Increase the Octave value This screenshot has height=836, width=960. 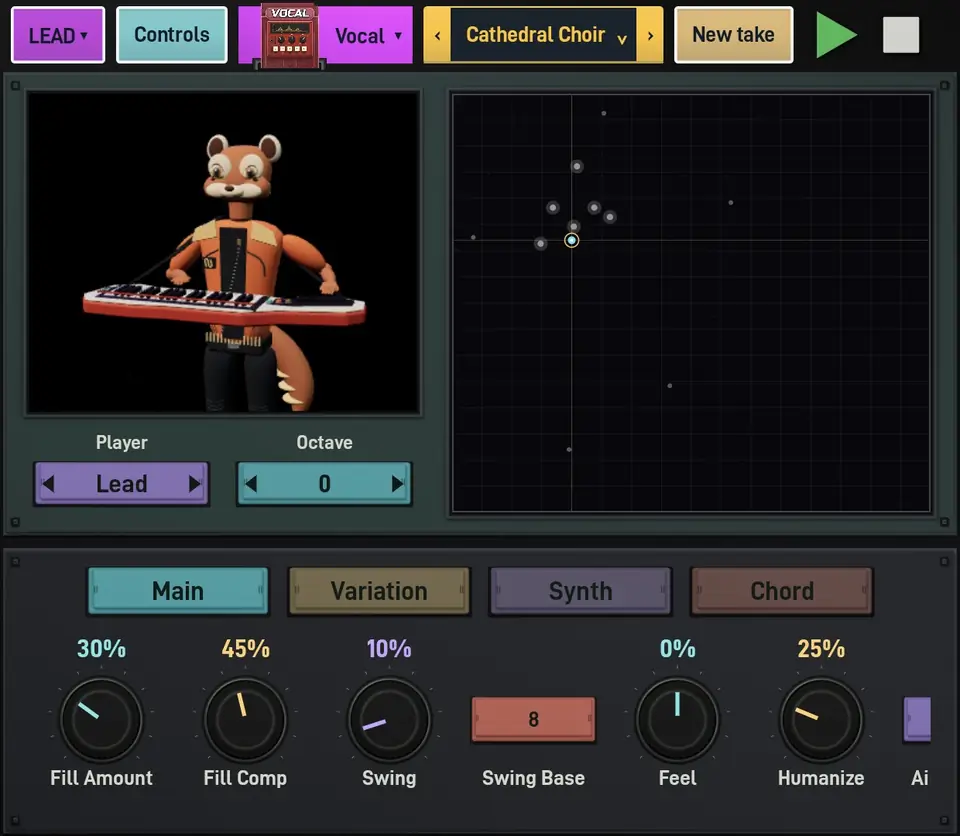pyautogui.click(x=397, y=484)
